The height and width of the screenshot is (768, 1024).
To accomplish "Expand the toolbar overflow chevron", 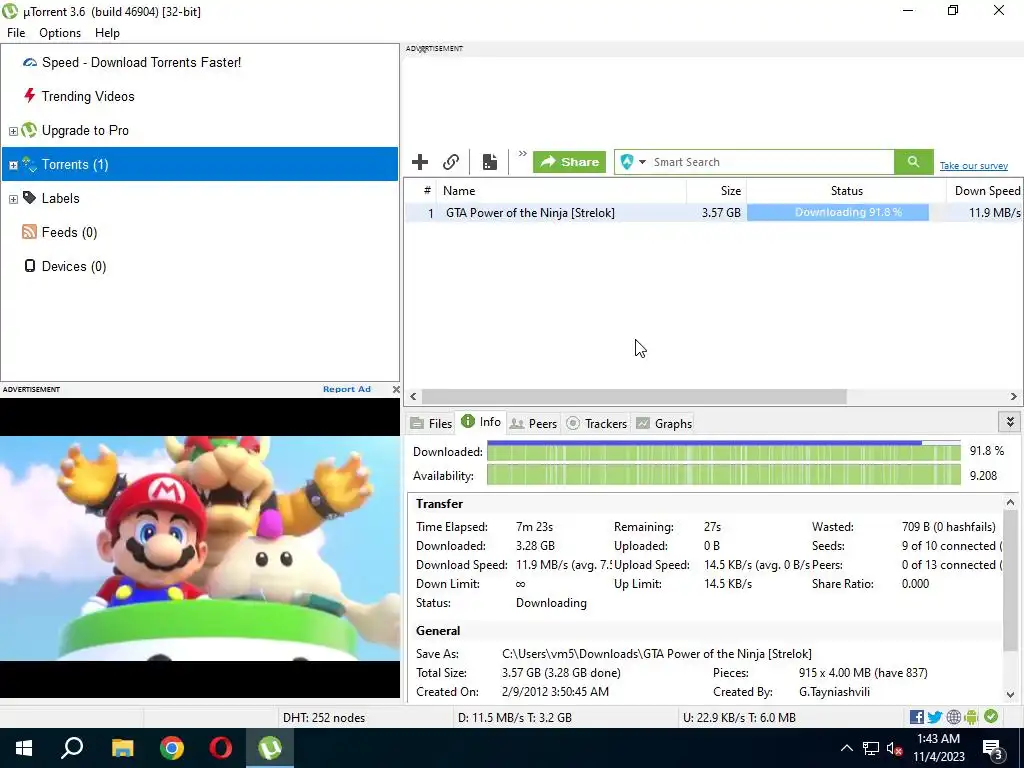I will click(522, 154).
